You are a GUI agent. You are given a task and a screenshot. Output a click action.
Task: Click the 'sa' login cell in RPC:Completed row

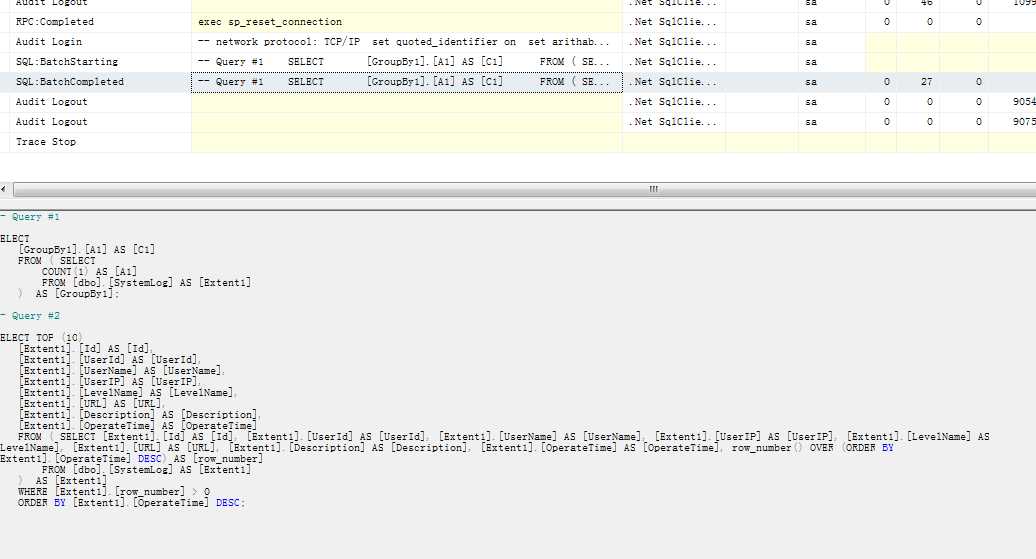831,22
